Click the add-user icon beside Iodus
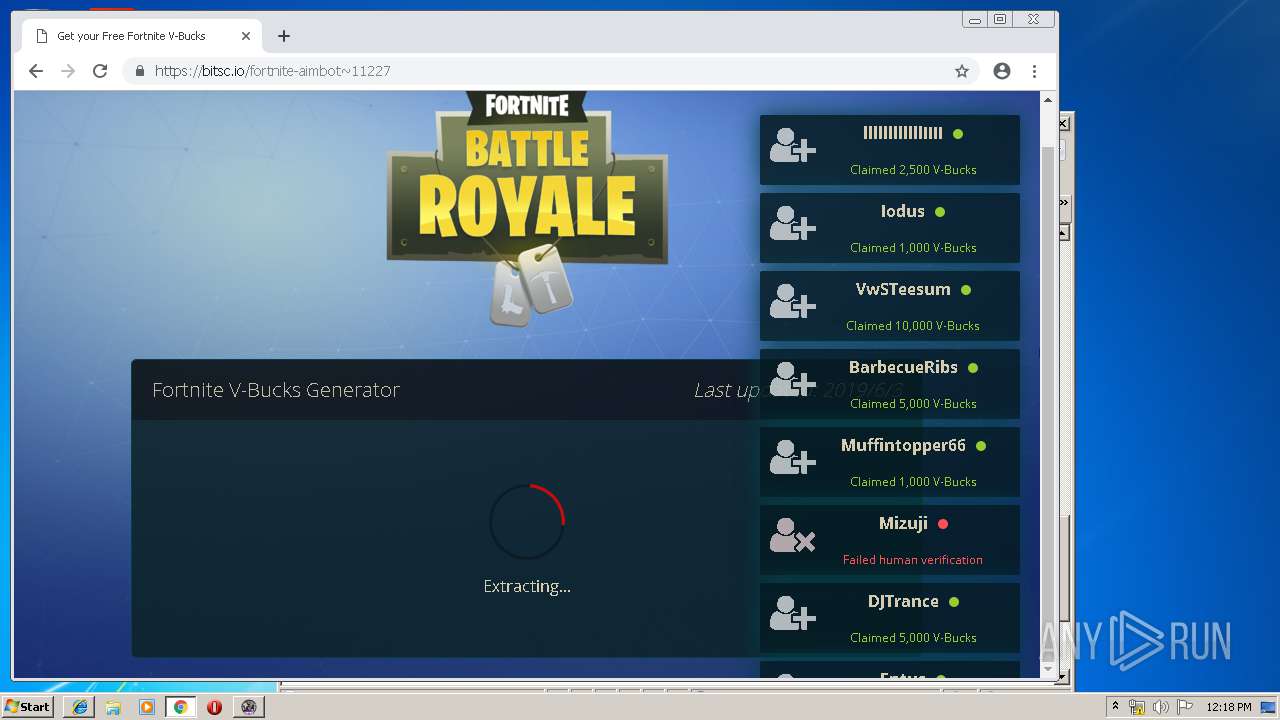This screenshot has height=720, width=1280. tap(793, 223)
